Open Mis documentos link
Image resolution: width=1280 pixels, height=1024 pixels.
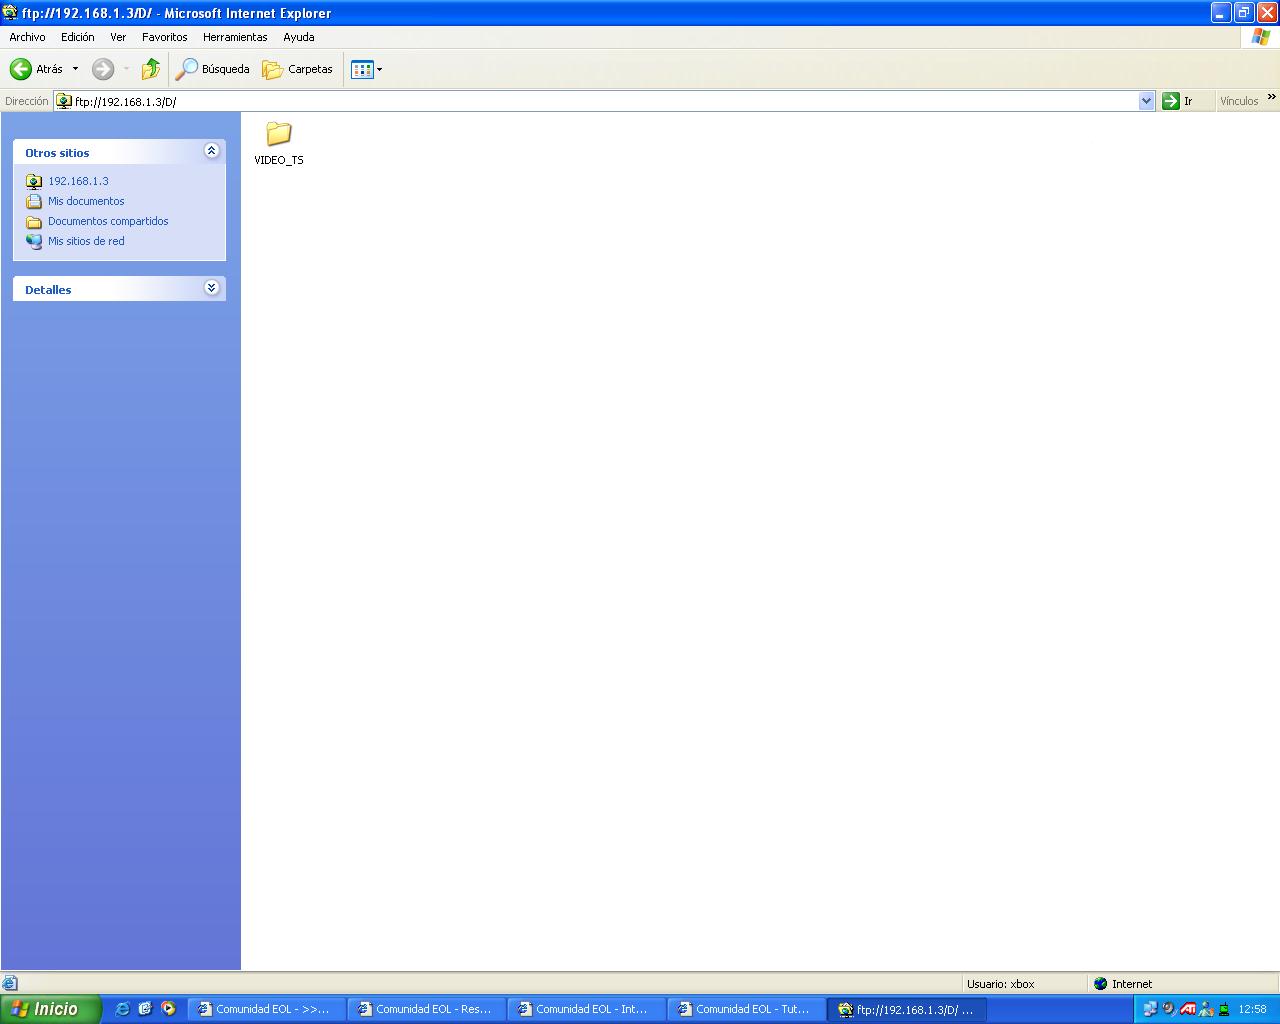coord(86,201)
